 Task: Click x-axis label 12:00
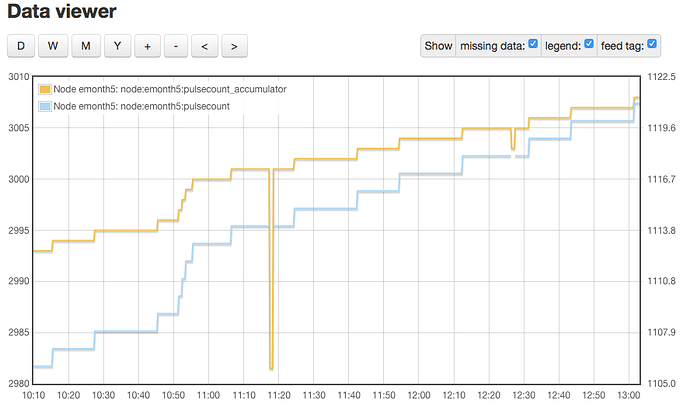tap(418, 395)
